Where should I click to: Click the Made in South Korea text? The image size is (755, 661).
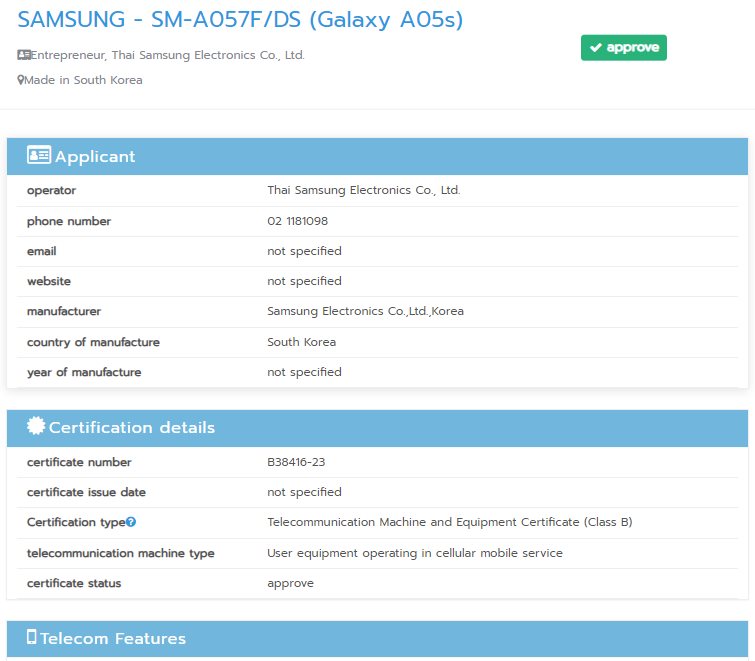tap(84, 80)
